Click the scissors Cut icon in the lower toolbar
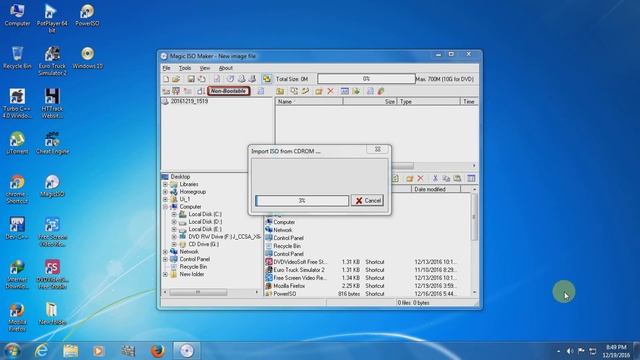This screenshot has width=640, height=360. coord(435,178)
